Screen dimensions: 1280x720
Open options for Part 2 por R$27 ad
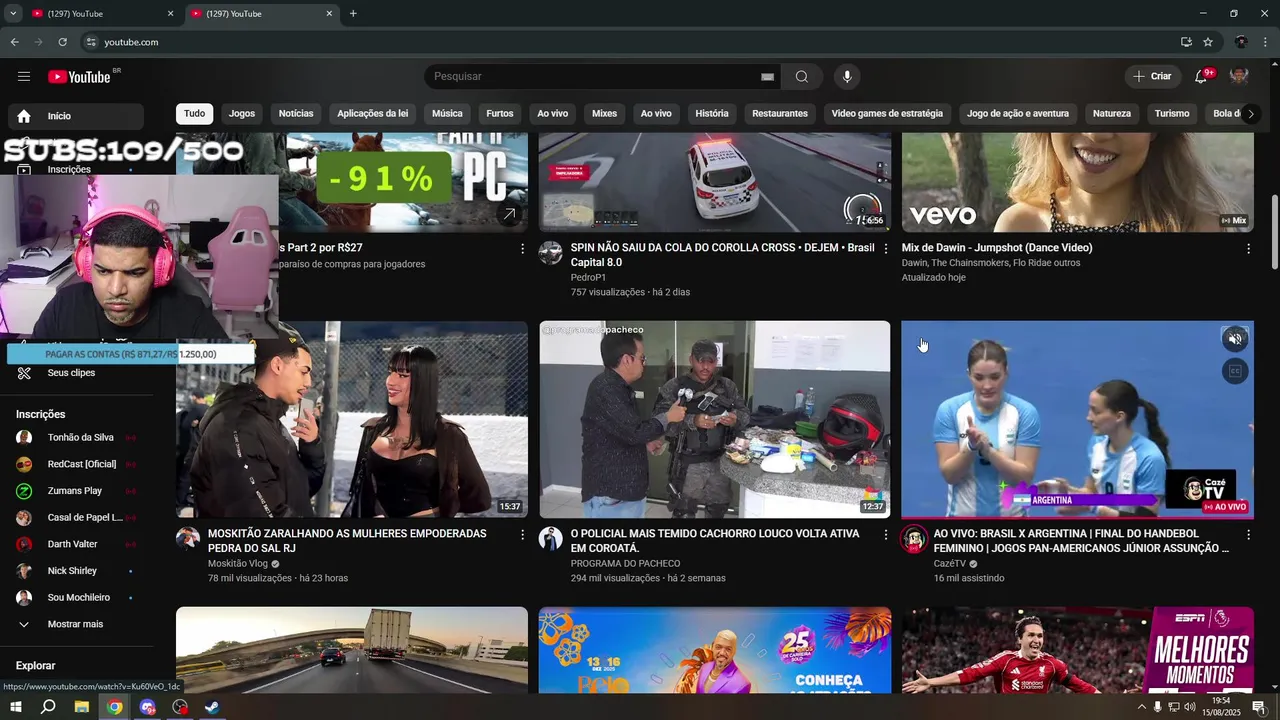(x=522, y=248)
